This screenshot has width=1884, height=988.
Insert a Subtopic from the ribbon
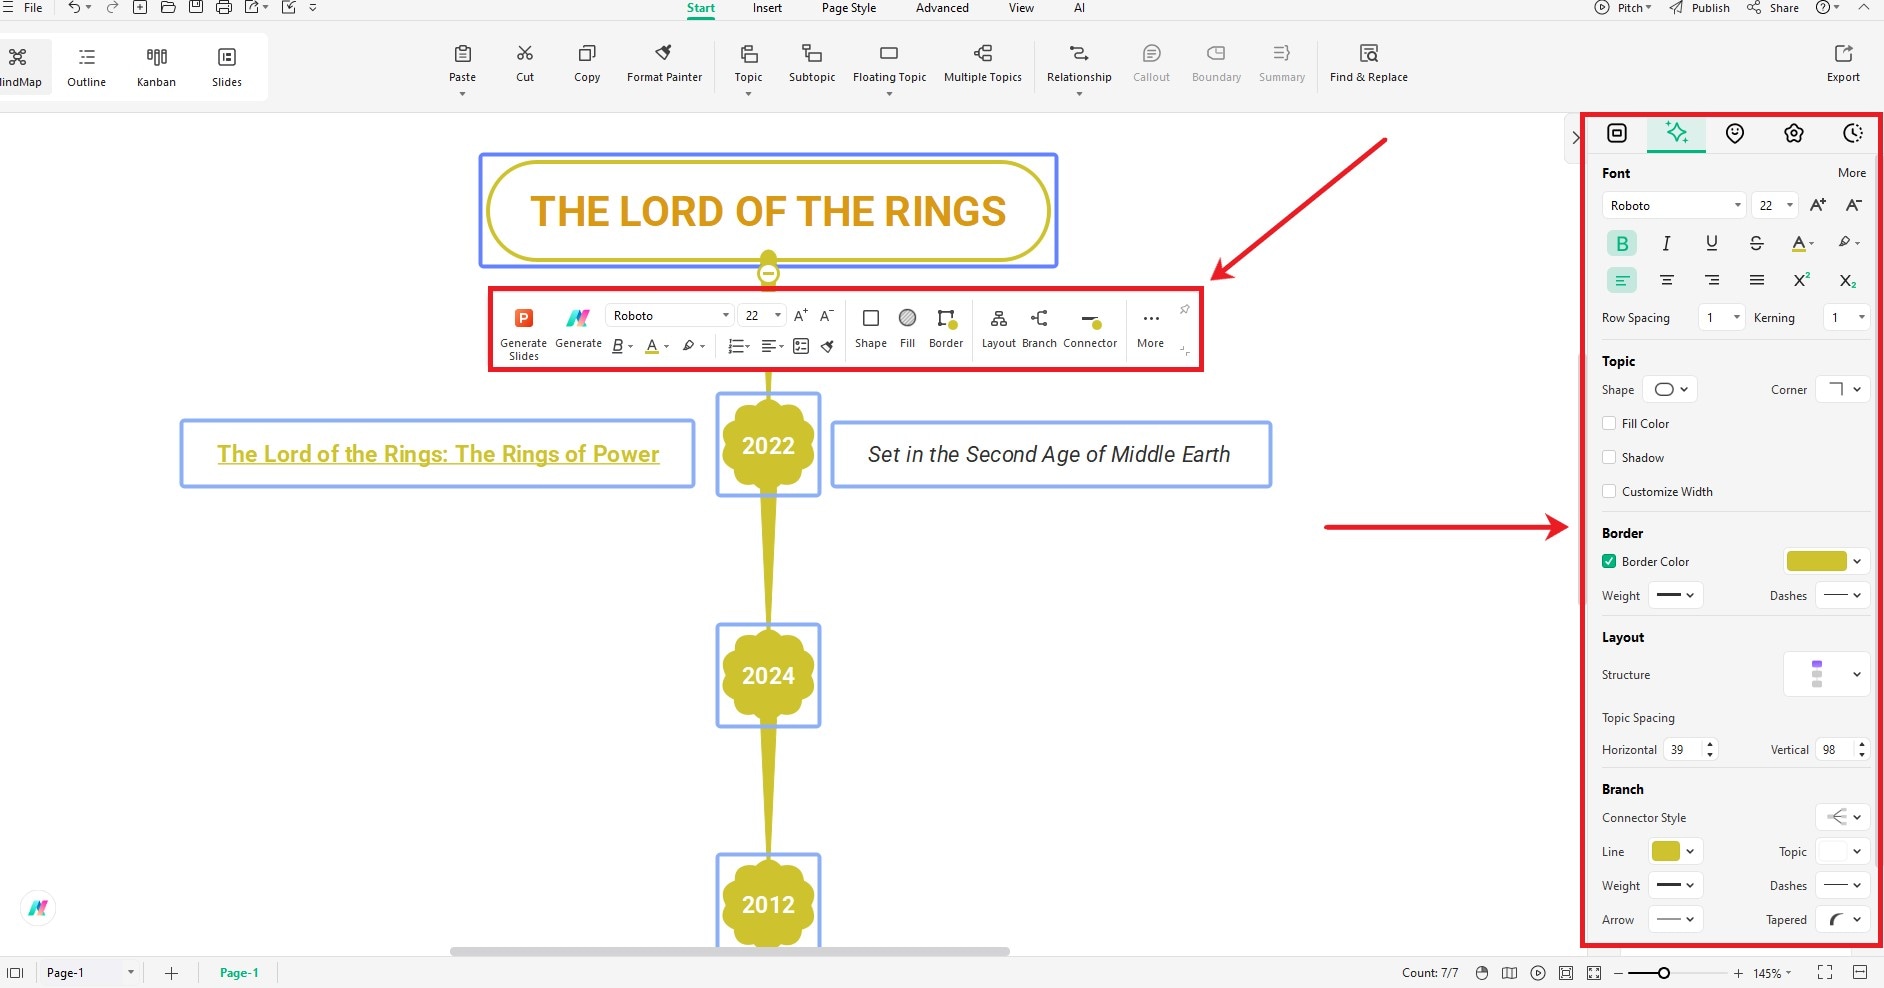tap(812, 63)
